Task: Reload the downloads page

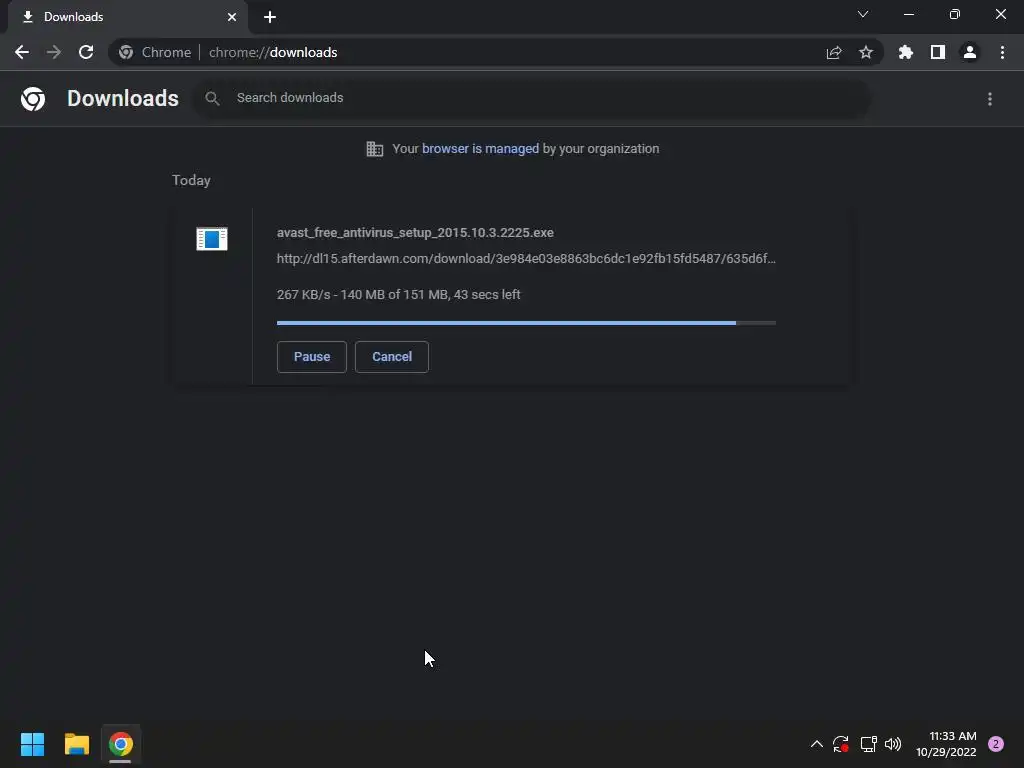Action: tap(86, 52)
